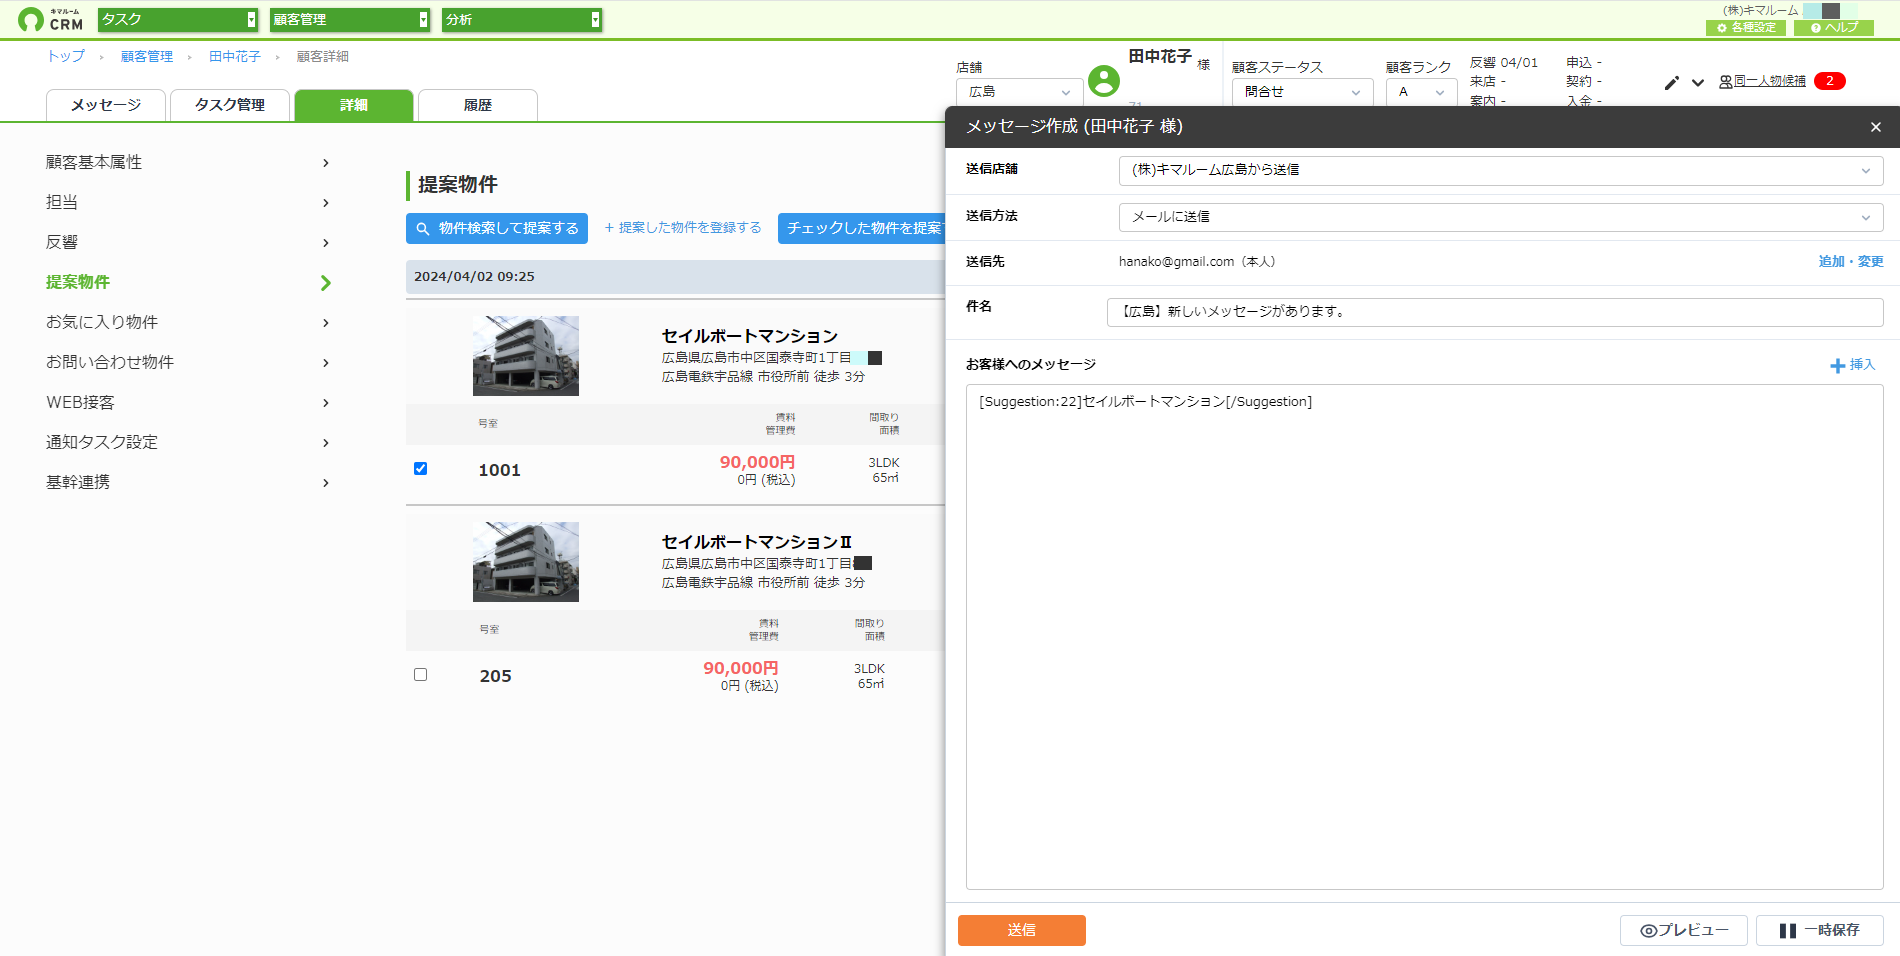Click the CRM logo
This screenshot has width=1900, height=956.
click(x=51, y=19)
